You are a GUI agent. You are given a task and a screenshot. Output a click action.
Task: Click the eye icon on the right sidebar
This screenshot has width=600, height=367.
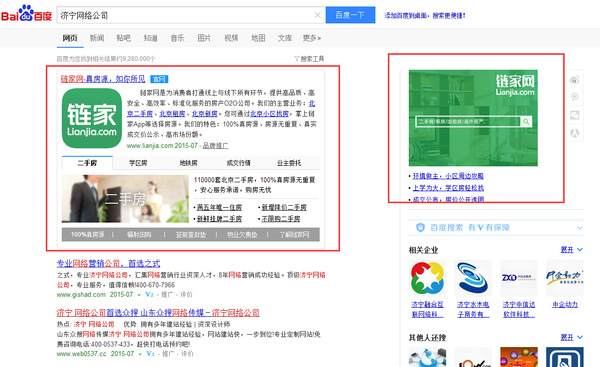point(574,80)
